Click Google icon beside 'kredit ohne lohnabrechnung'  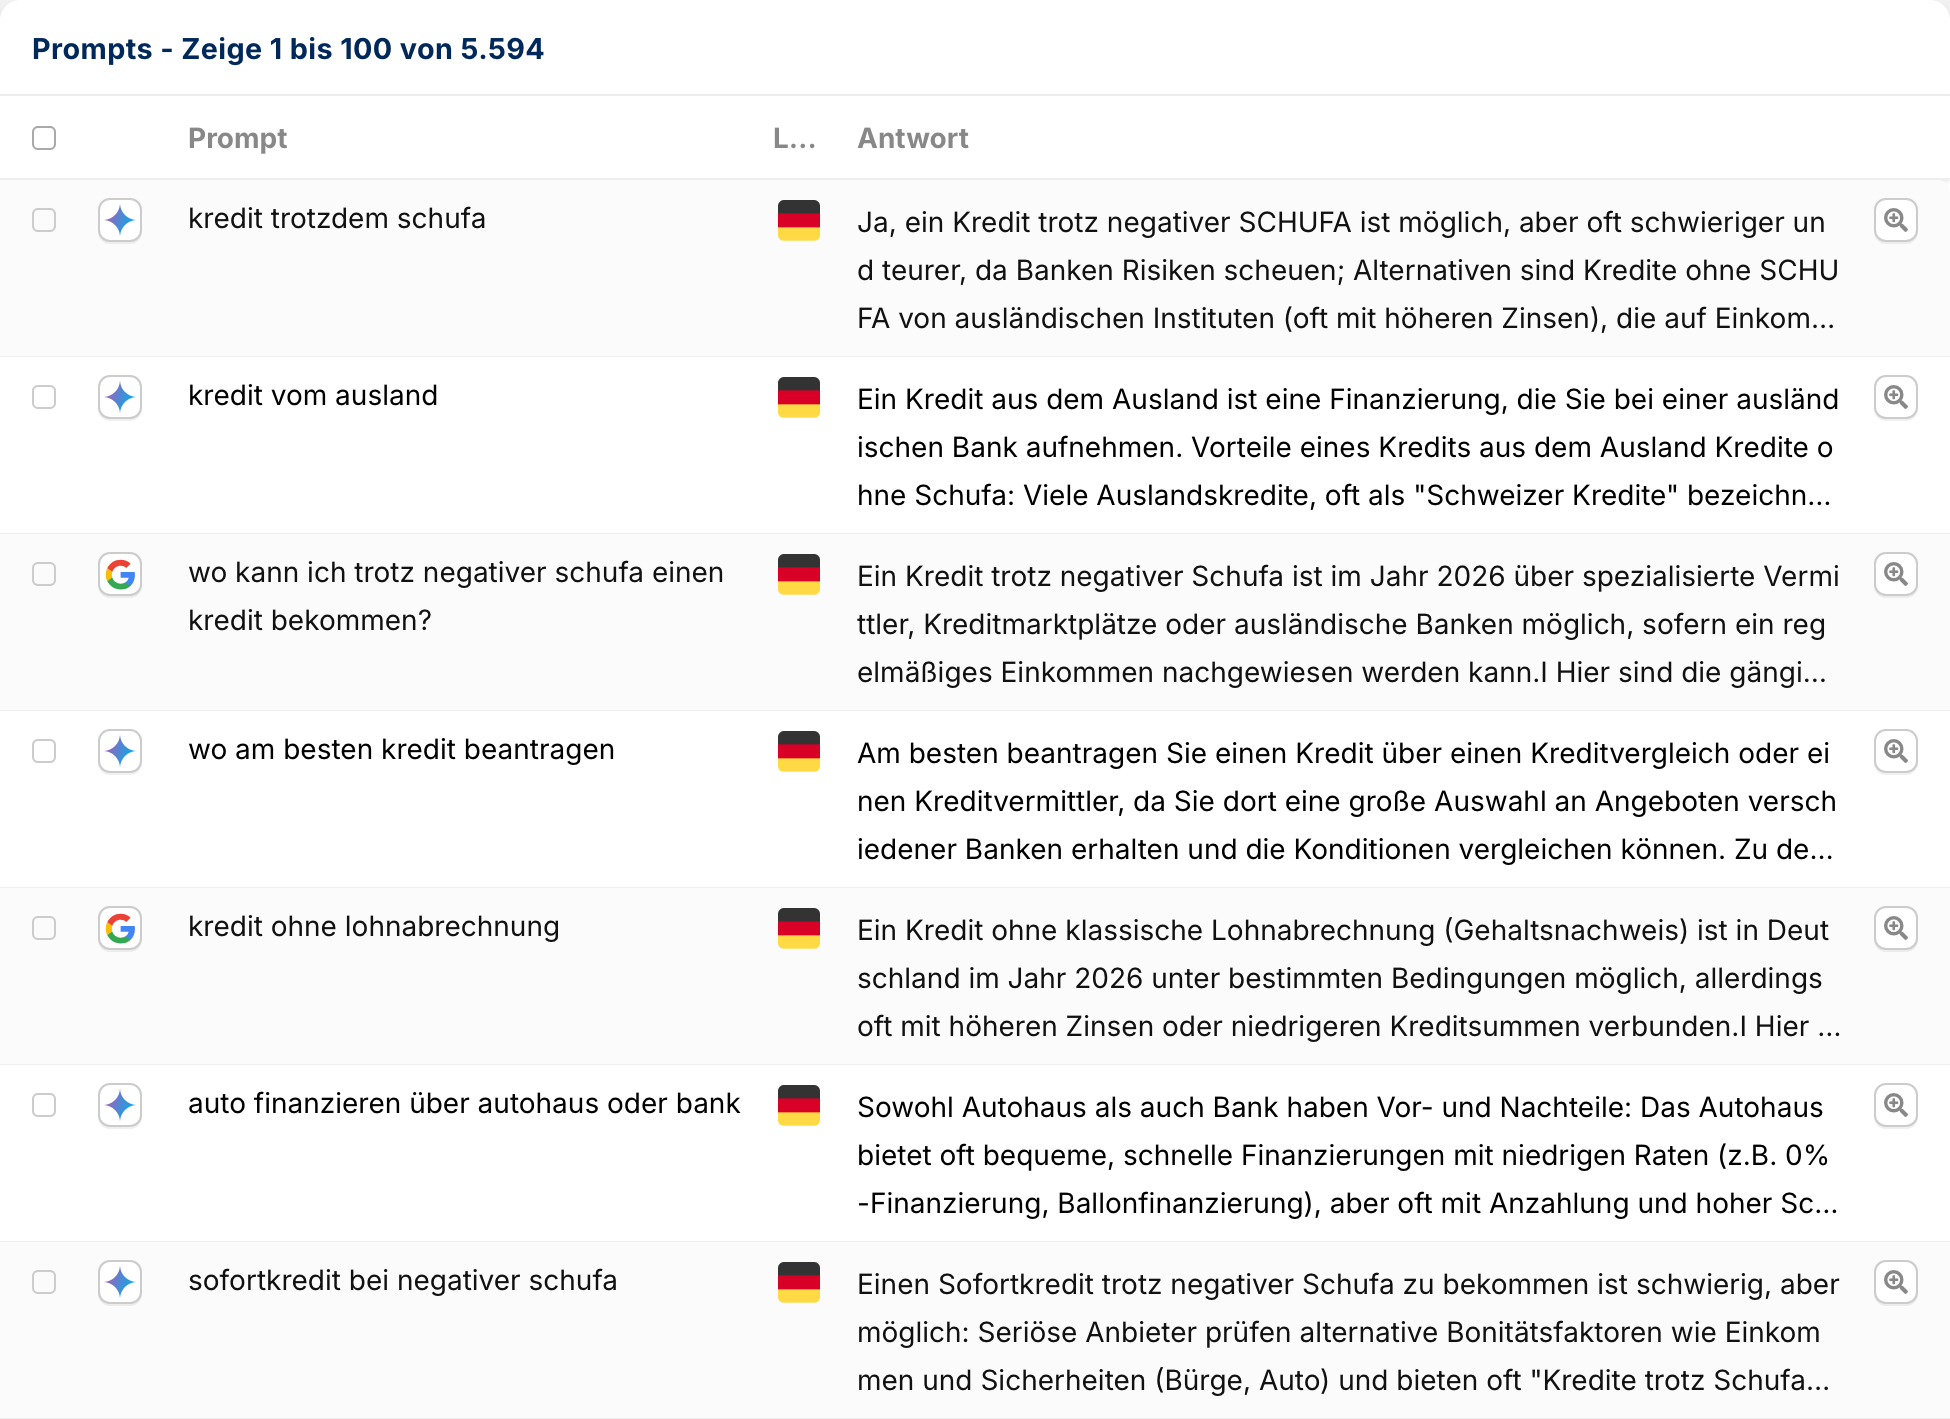click(x=120, y=928)
